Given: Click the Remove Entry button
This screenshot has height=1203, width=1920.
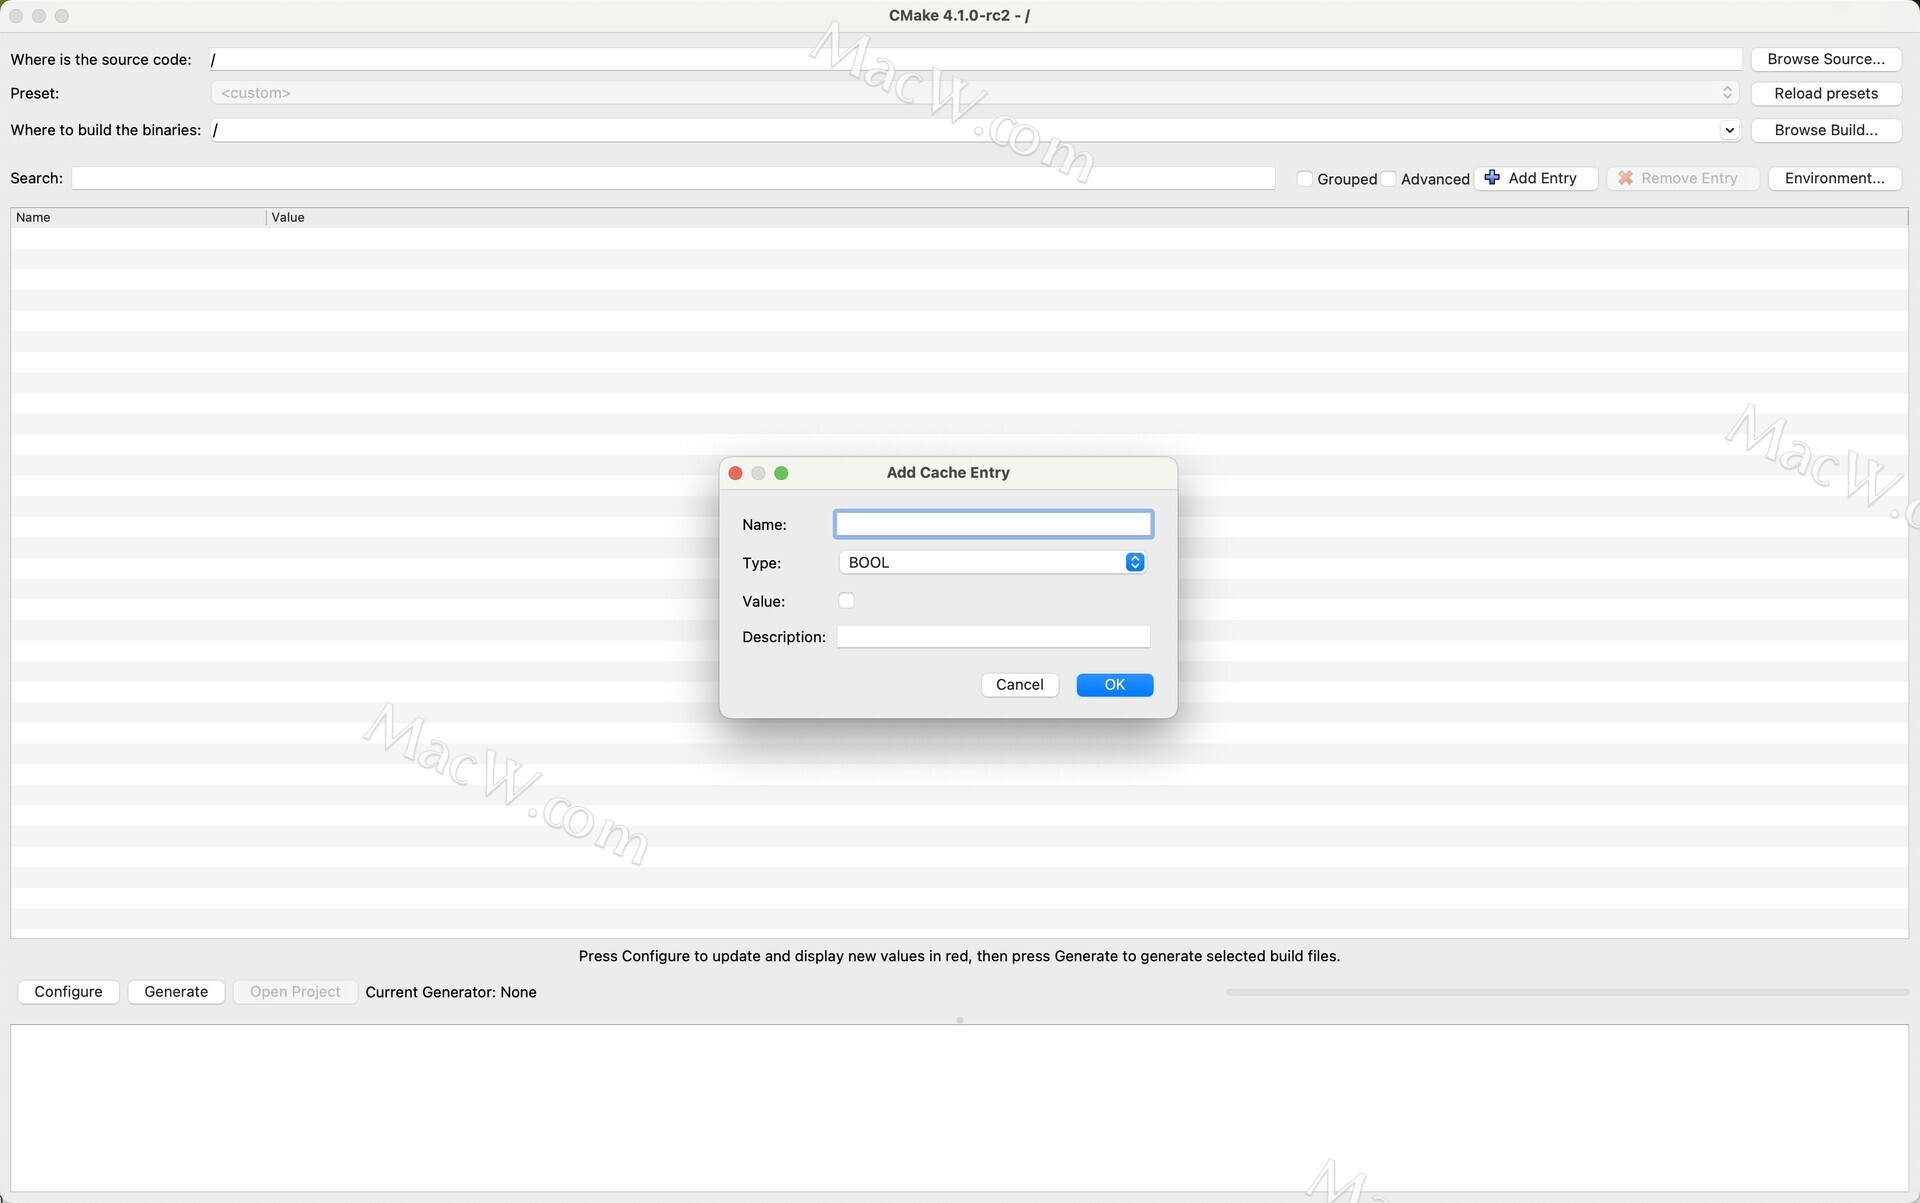Looking at the screenshot, I should pyautogui.click(x=1682, y=178).
